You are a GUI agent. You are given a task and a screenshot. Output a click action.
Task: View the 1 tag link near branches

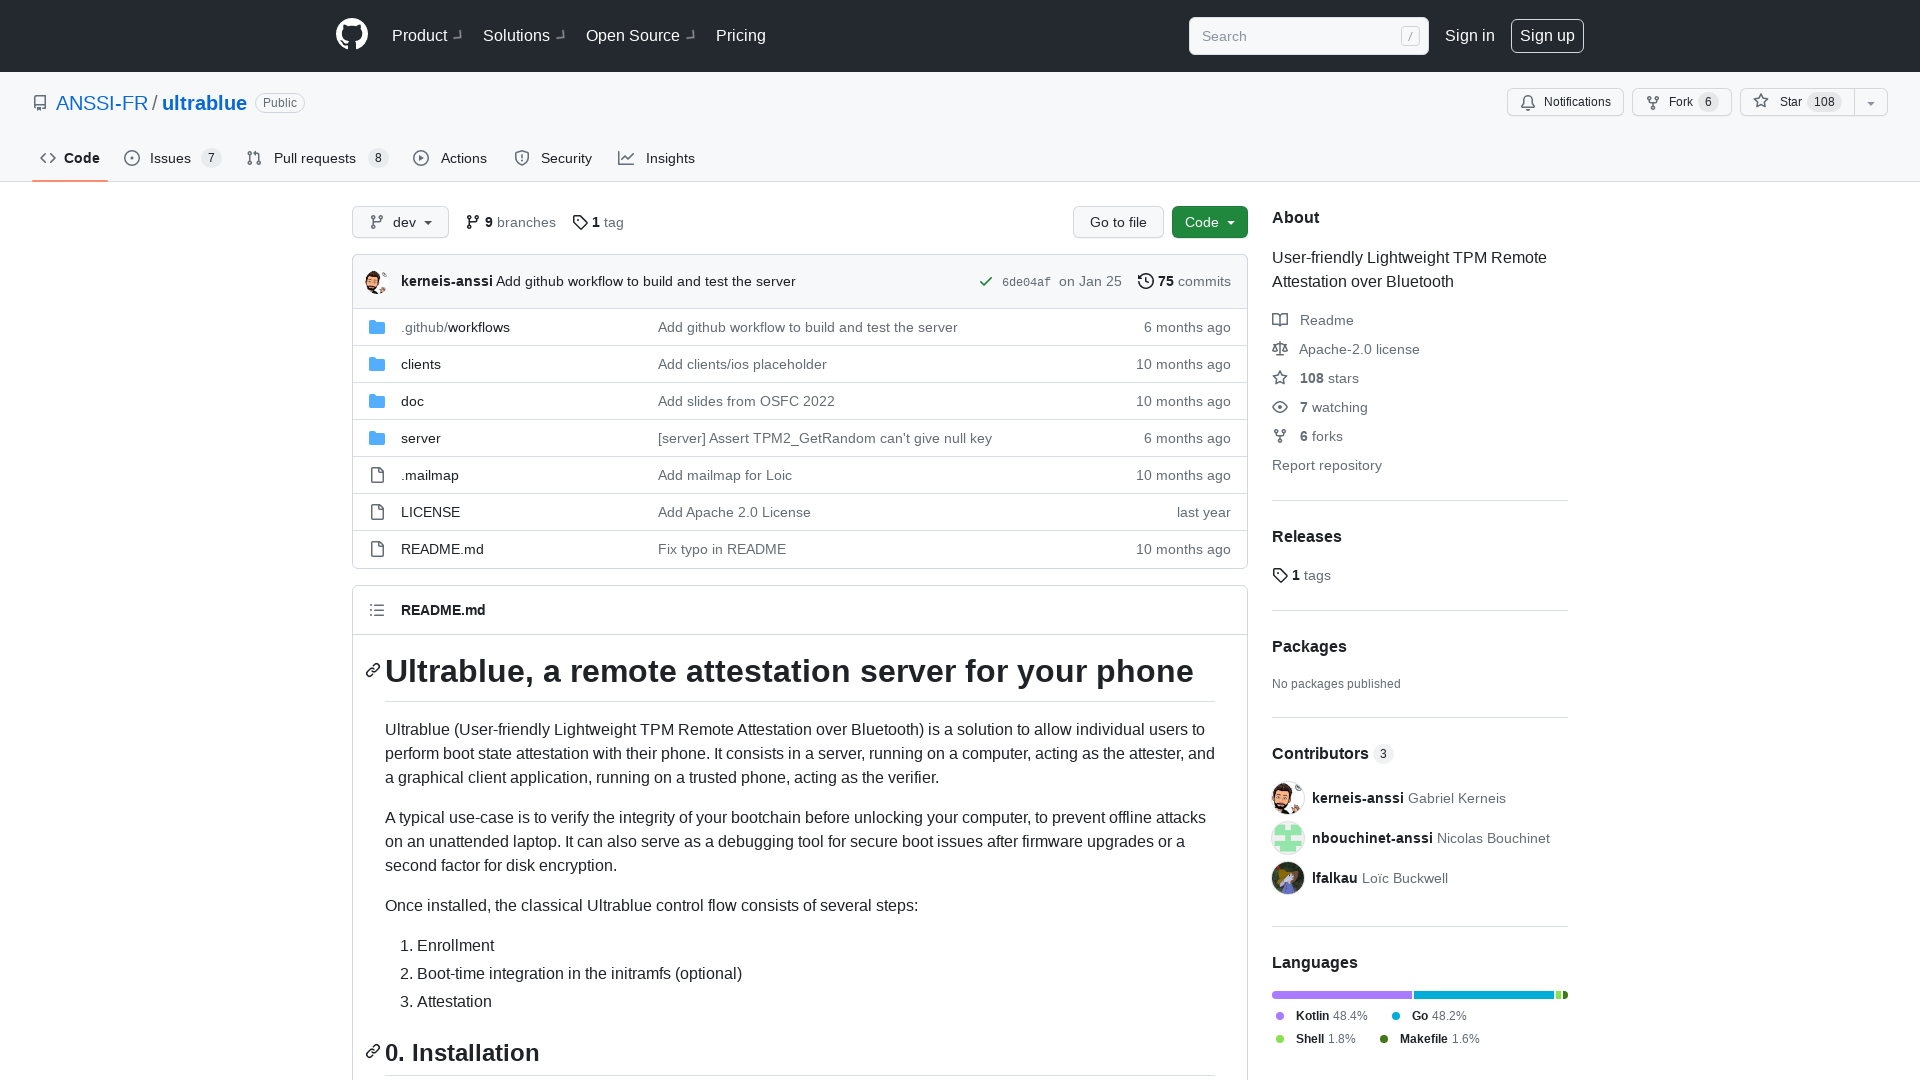pyautogui.click(x=598, y=222)
